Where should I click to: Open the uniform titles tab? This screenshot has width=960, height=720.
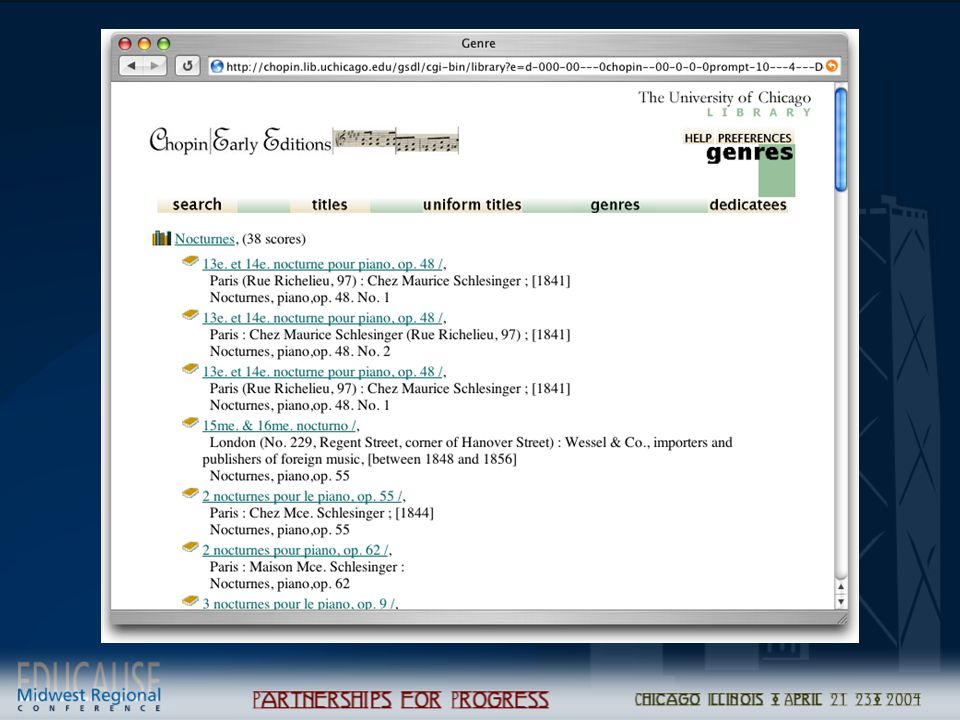tap(472, 204)
